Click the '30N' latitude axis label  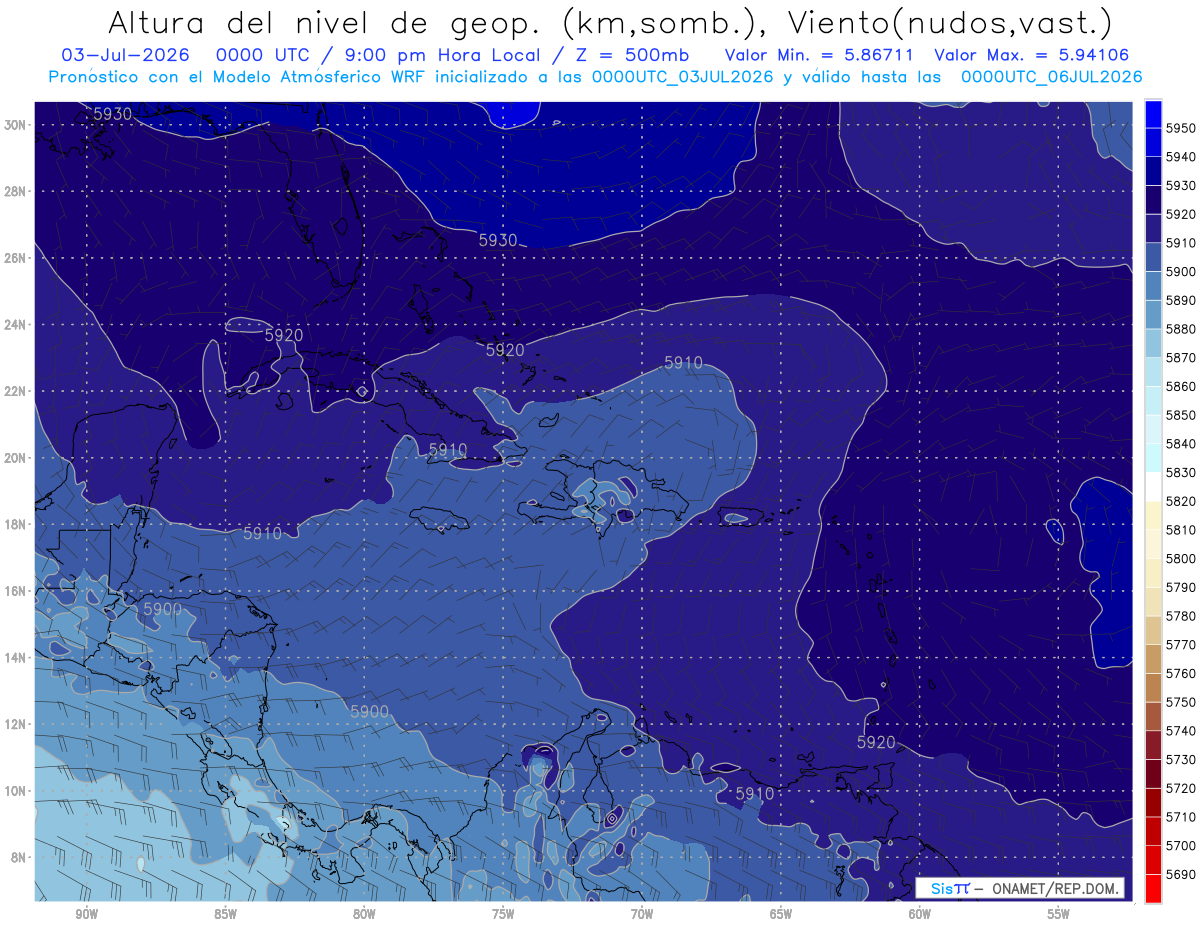click(x=16, y=125)
